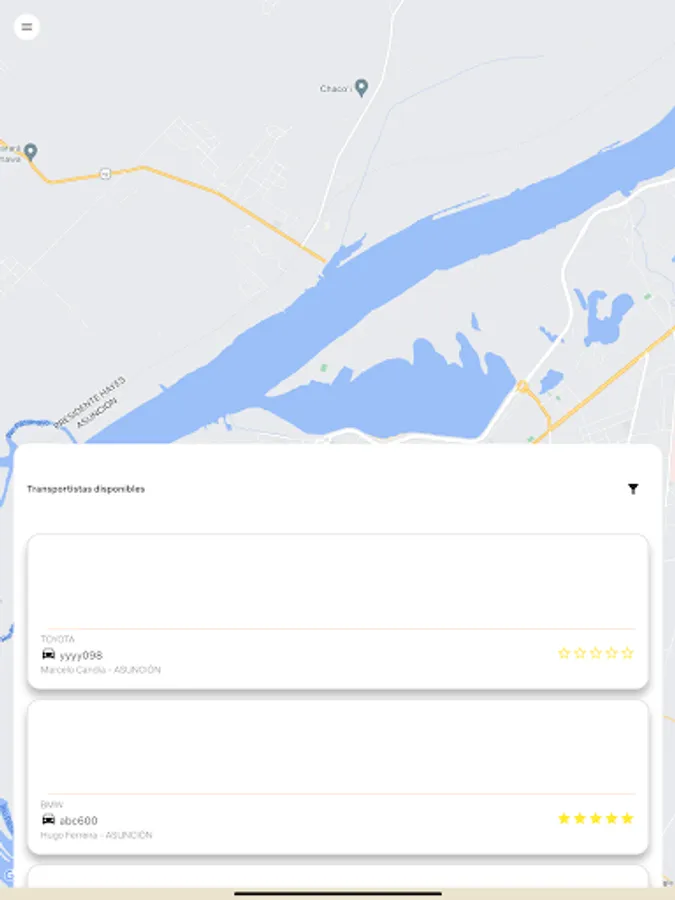Screen dimensions: 675x900
Task: Click fifth filled star on BMW card
Action: coord(627,818)
